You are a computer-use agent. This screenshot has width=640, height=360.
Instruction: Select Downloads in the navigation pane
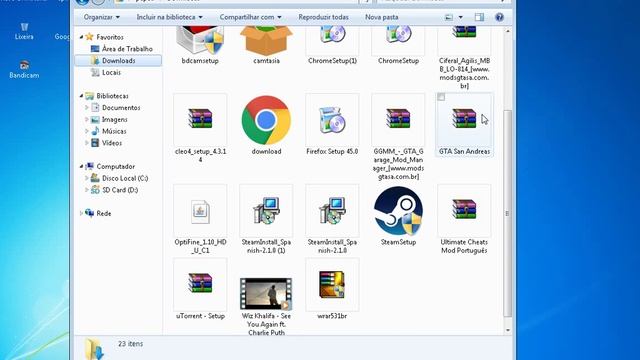(118, 60)
